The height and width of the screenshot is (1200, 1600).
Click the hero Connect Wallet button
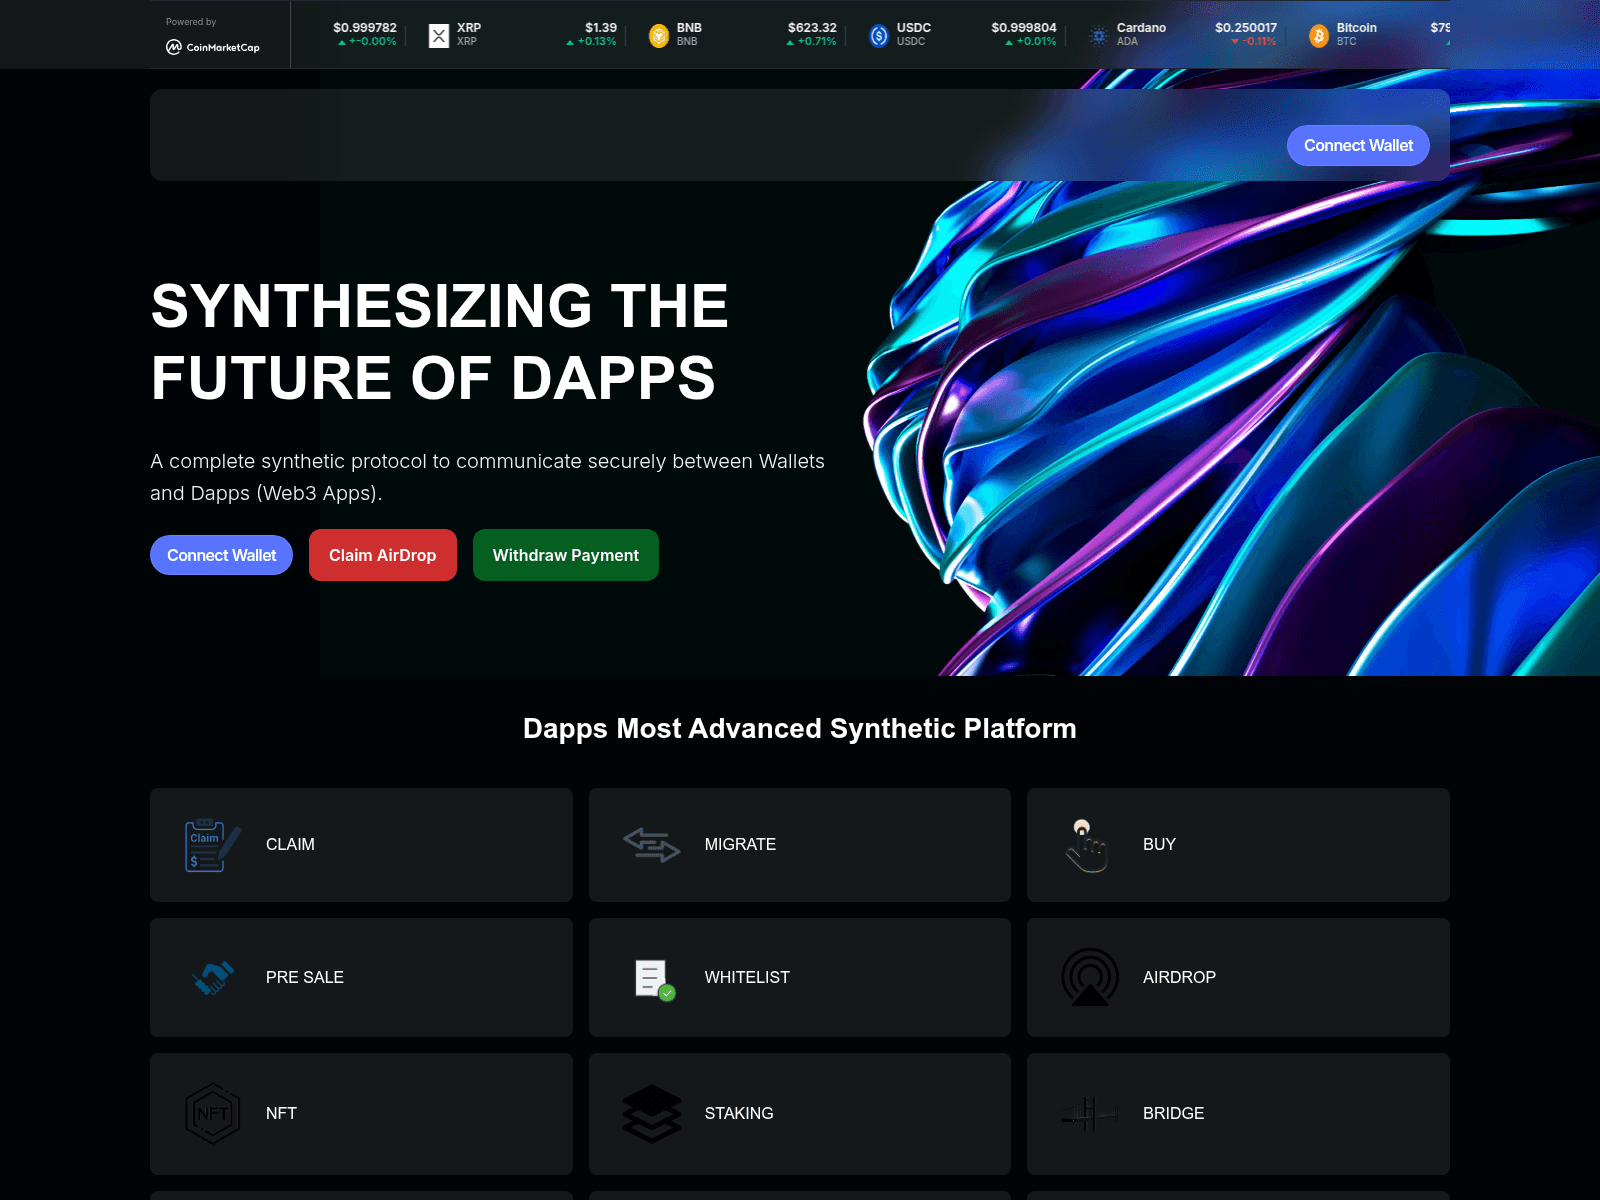(x=221, y=555)
